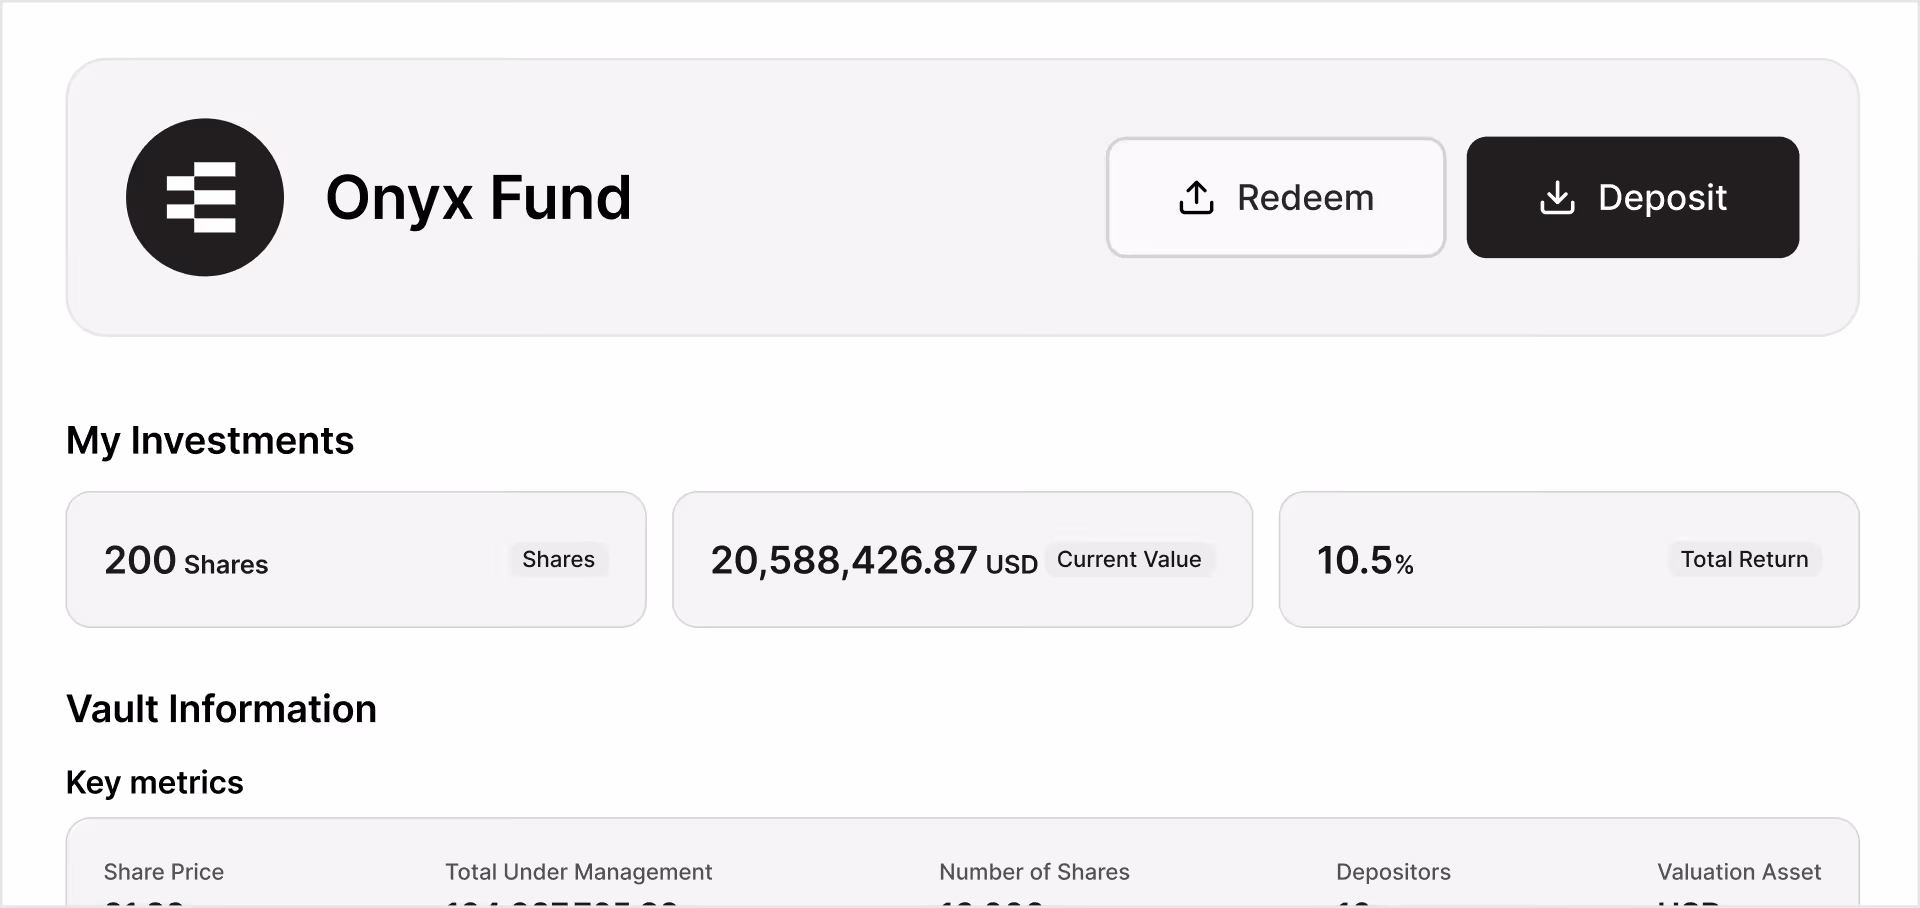1920x908 pixels.
Task: Select the Share Price metric label
Action: [x=164, y=872]
